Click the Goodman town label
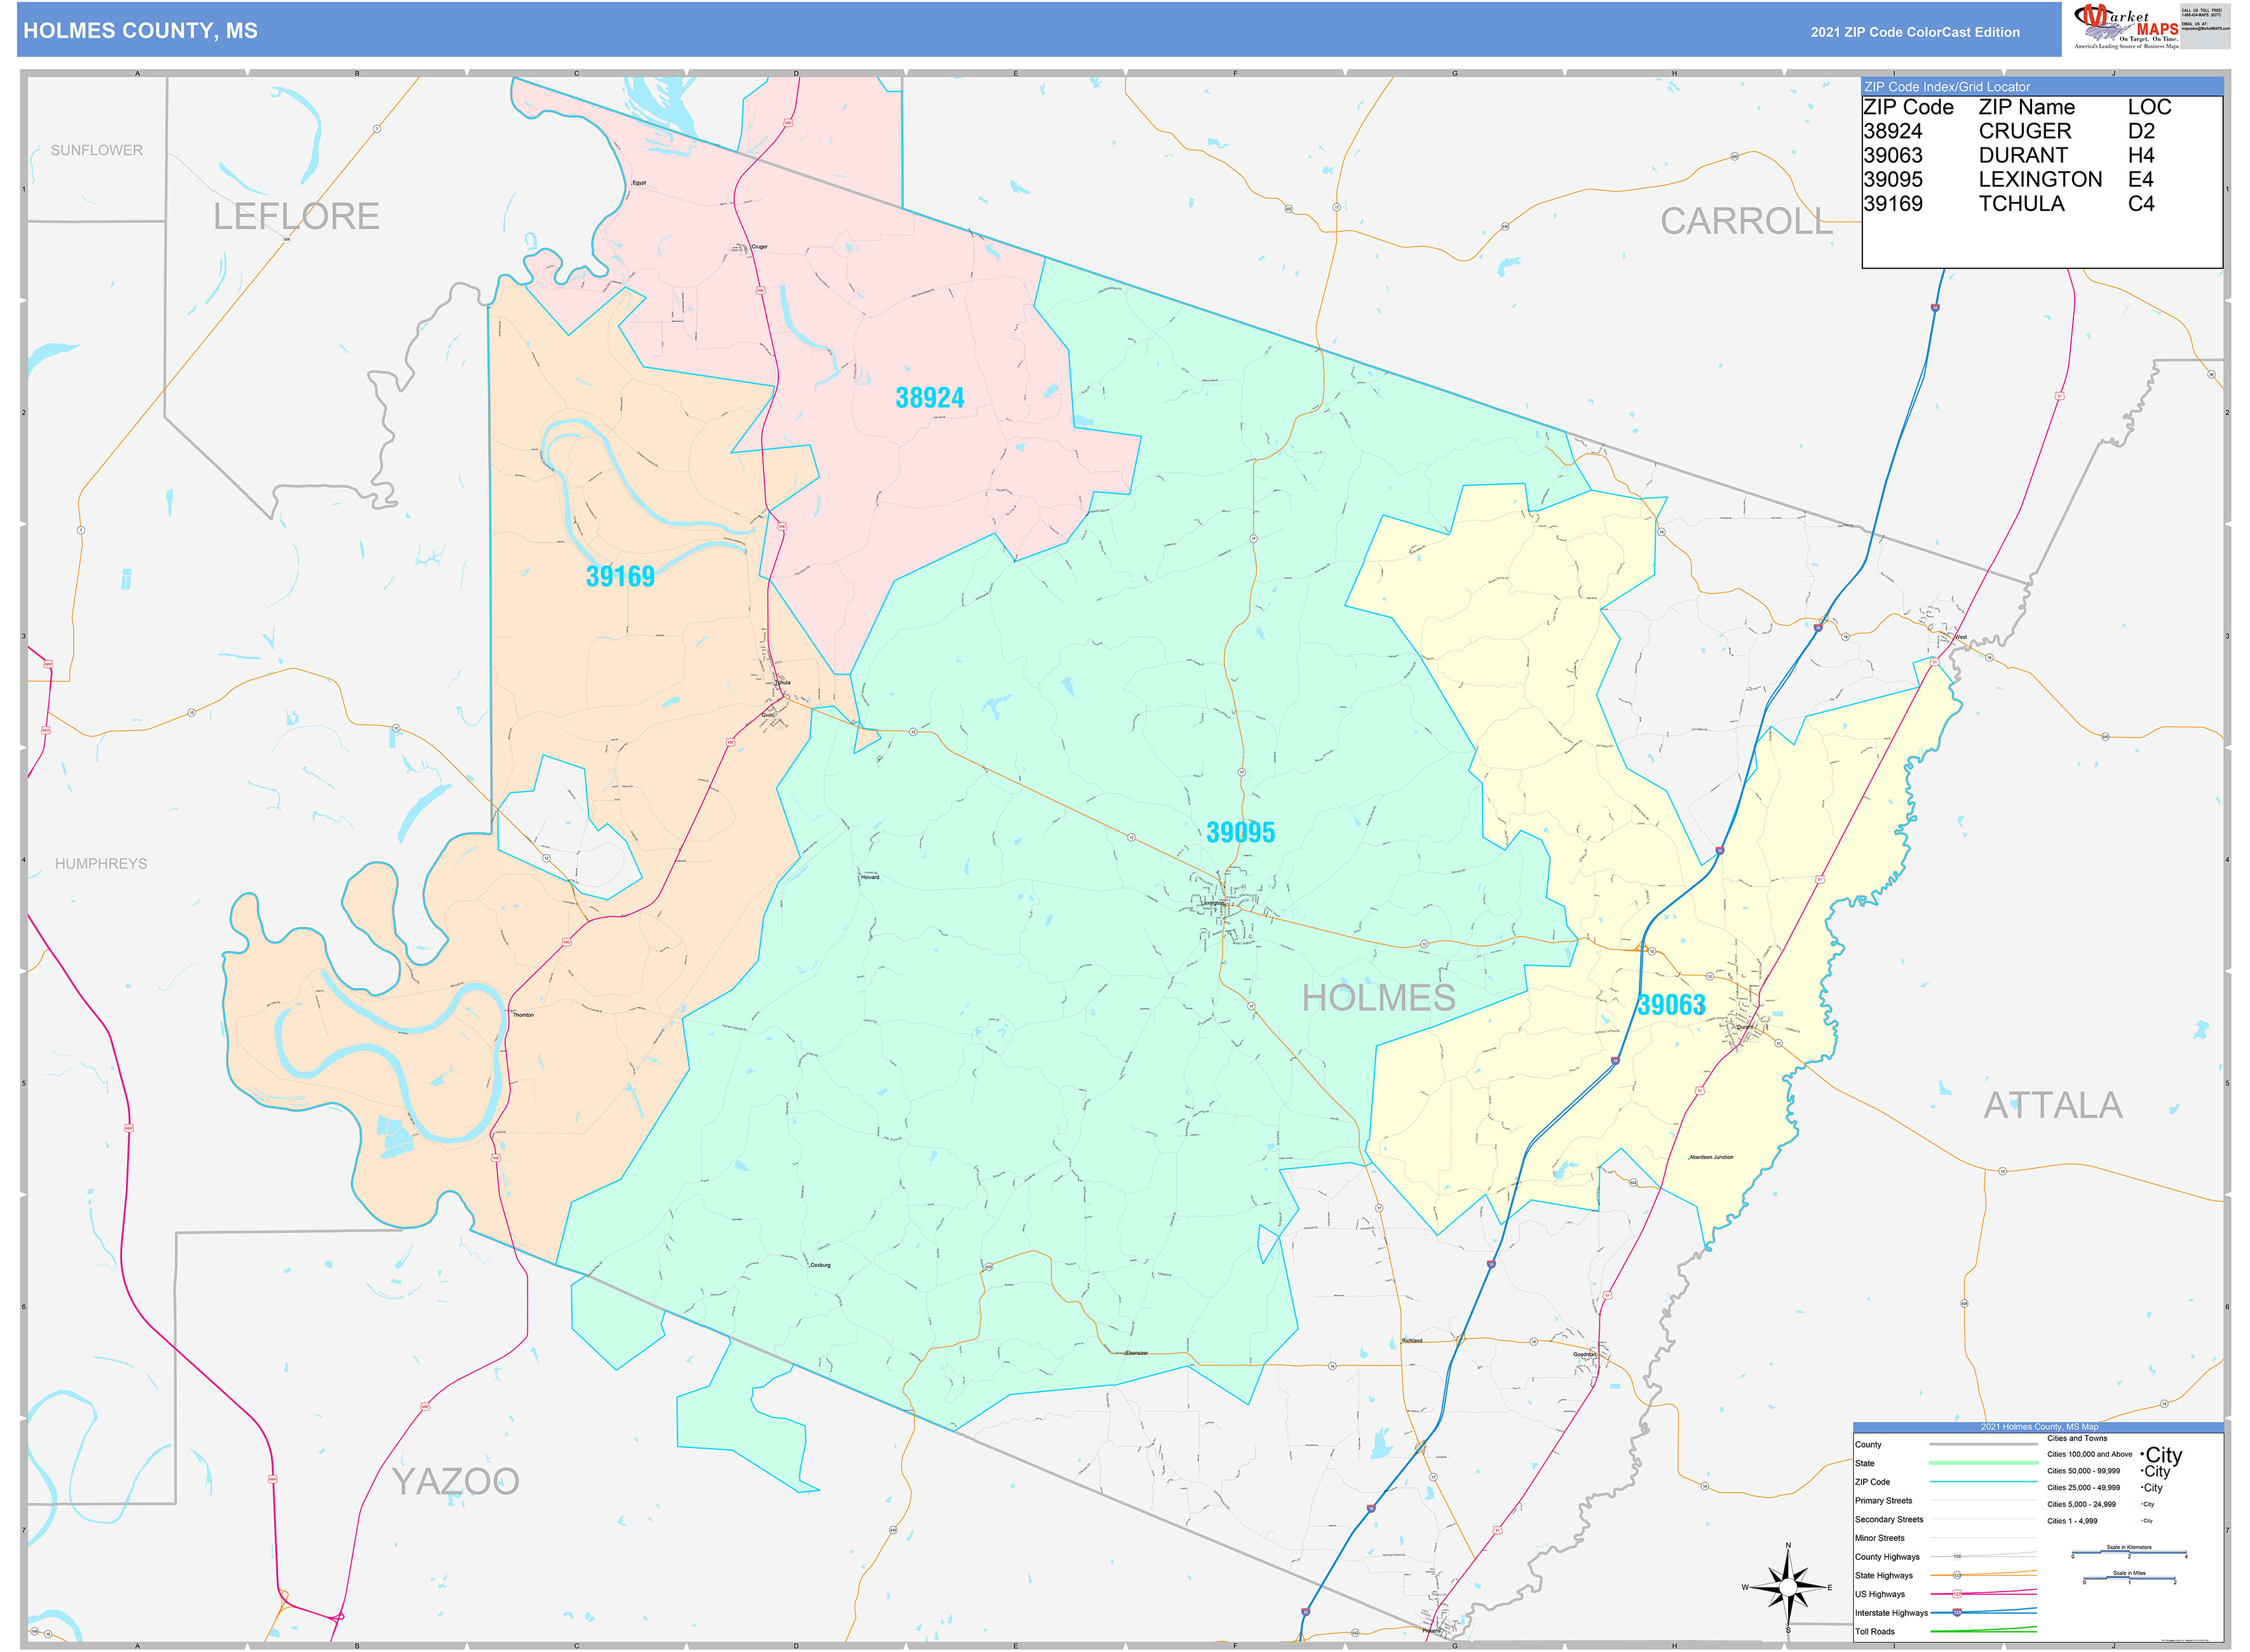Viewport: 2250px width, 1652px height. click(1585, 1354)
